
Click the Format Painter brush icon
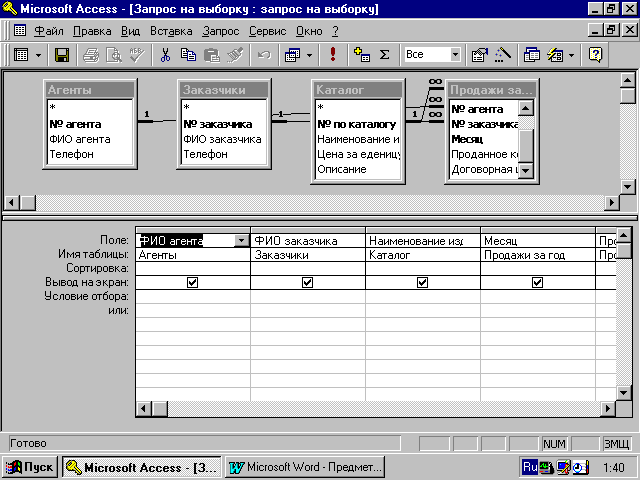(x=236, y=55)
